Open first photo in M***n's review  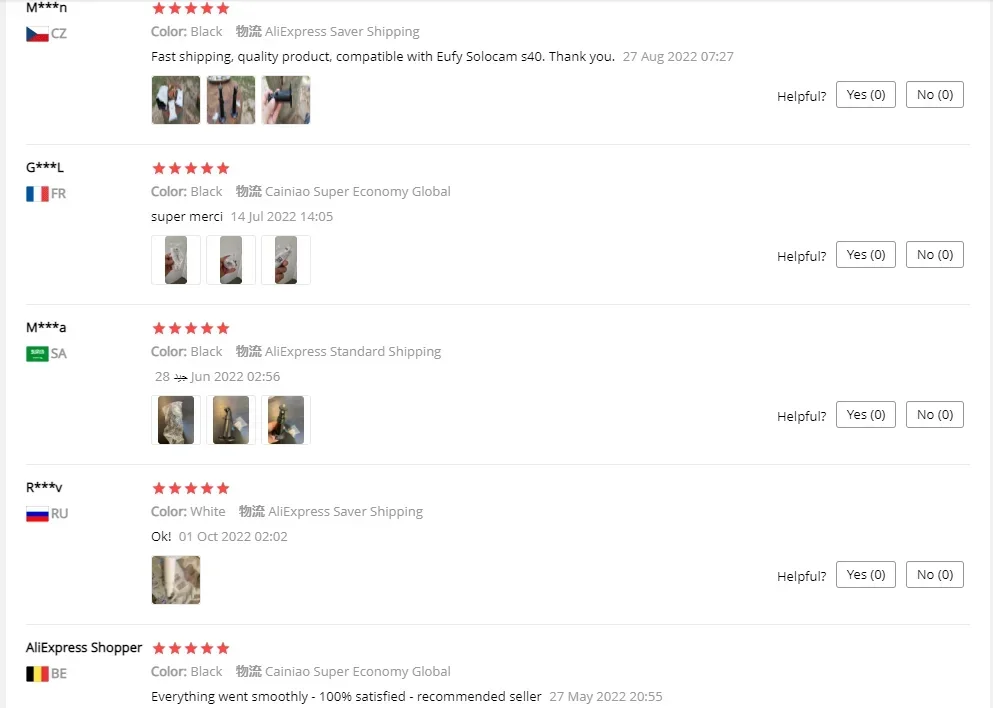(x=175, y=100)
